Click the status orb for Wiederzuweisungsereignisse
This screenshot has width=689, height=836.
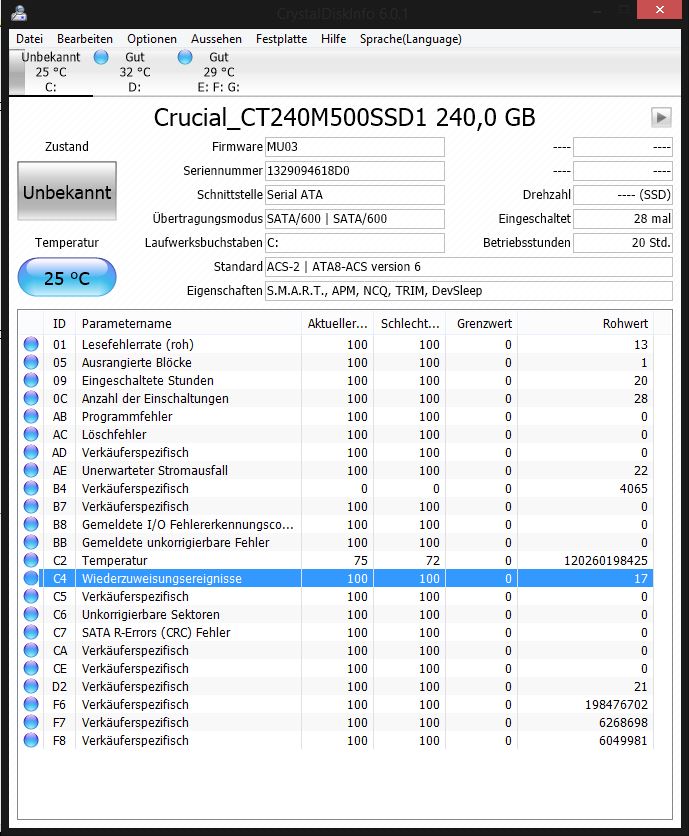(x=31, y=578)
